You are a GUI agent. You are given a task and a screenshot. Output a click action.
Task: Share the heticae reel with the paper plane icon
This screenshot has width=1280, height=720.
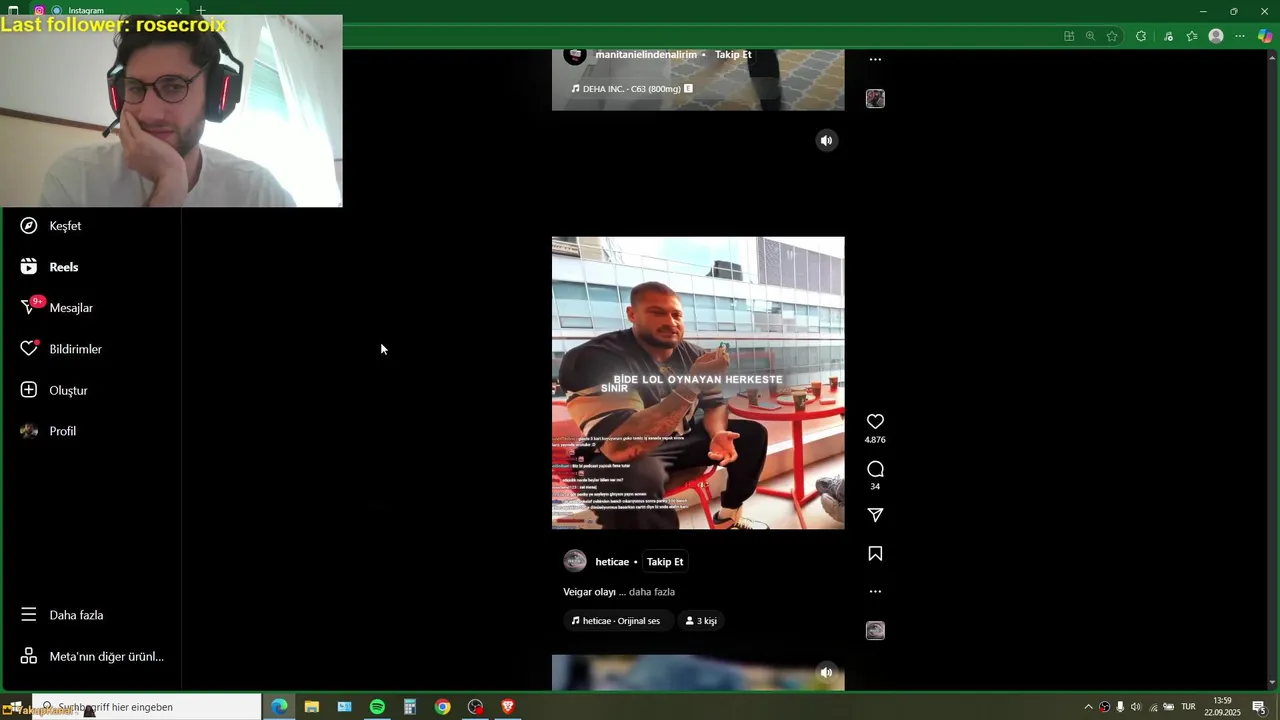tap(875, 515)
